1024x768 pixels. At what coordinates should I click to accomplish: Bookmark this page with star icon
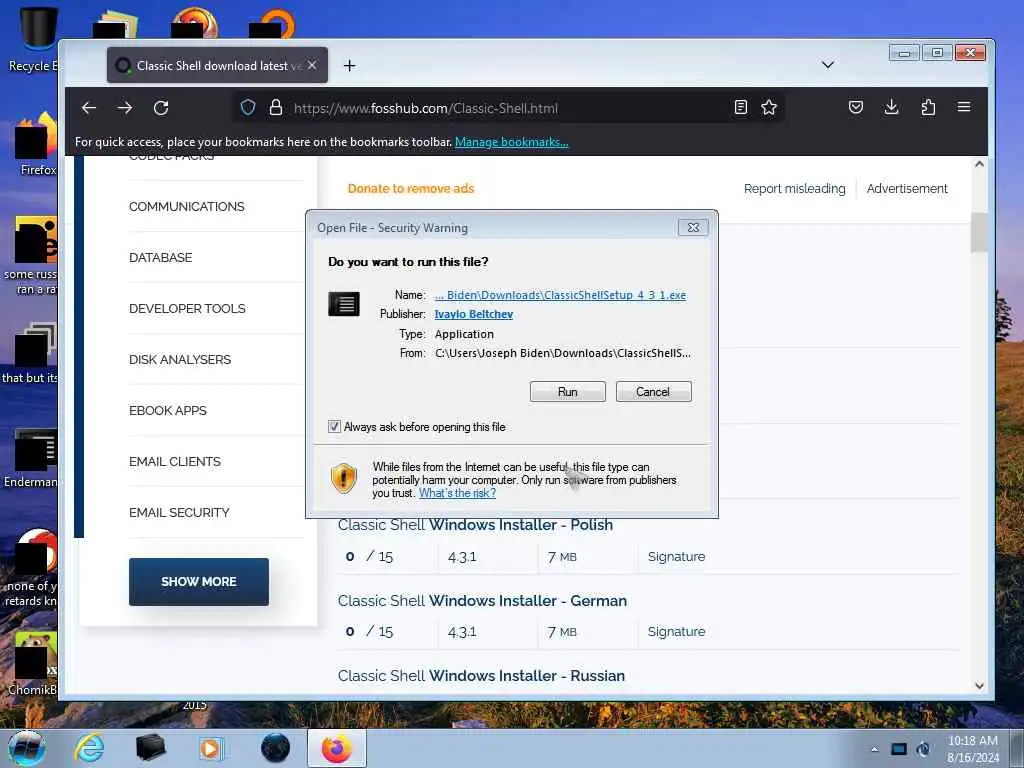769,107
